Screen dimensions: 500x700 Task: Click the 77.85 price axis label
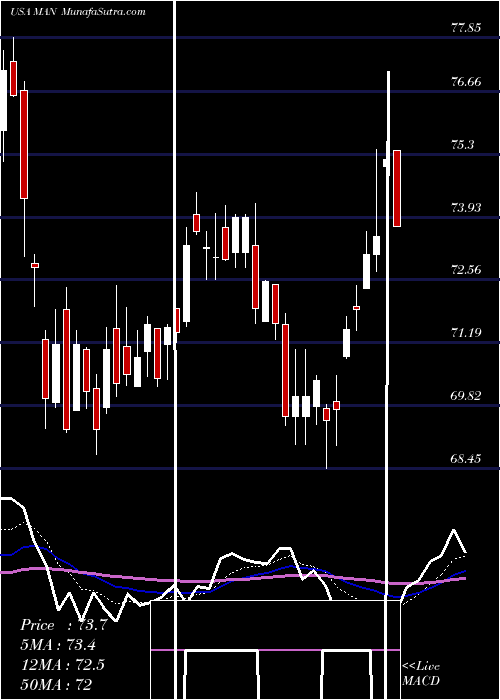(x=466, y=28)
